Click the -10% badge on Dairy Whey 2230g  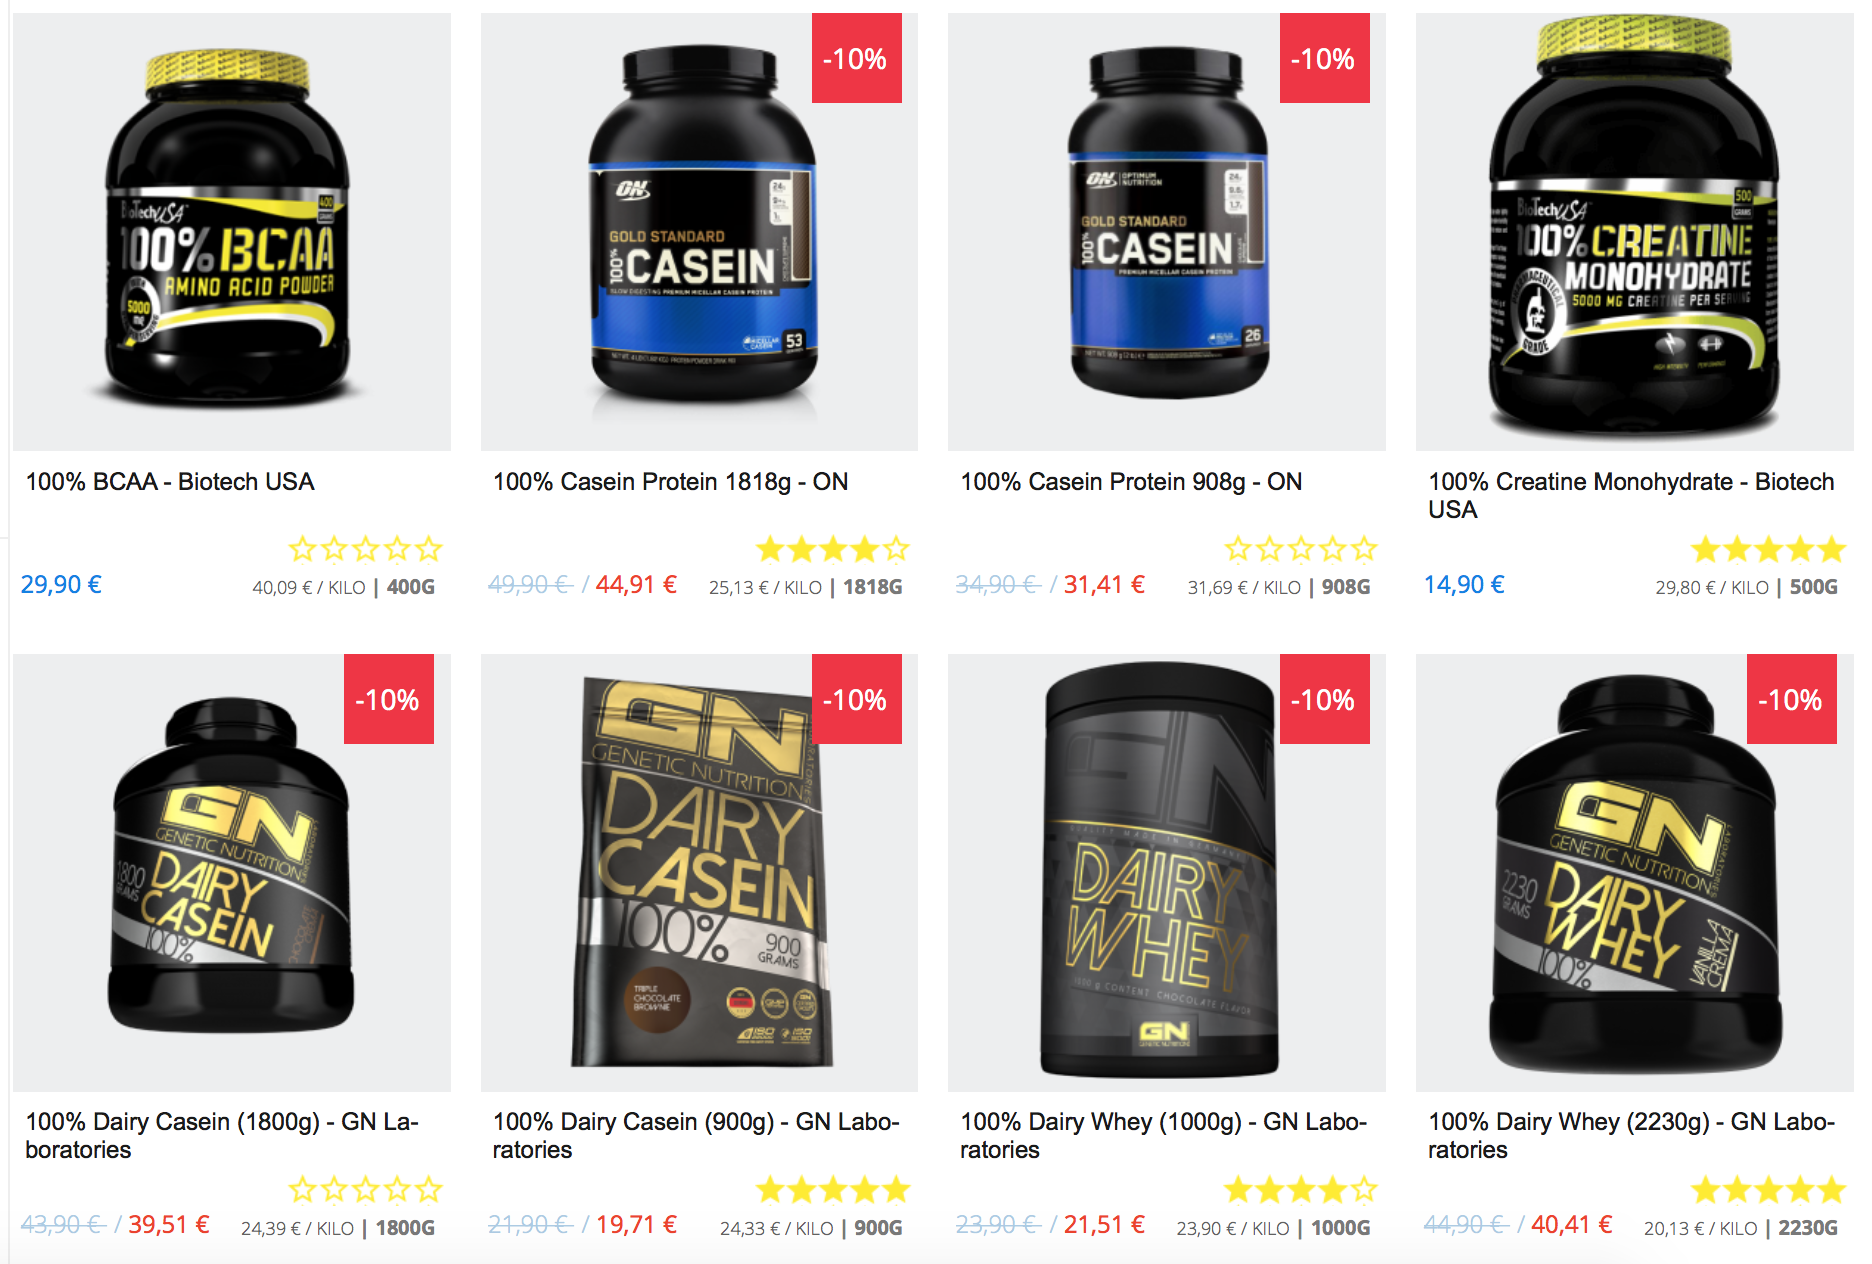coord(1791,699)
